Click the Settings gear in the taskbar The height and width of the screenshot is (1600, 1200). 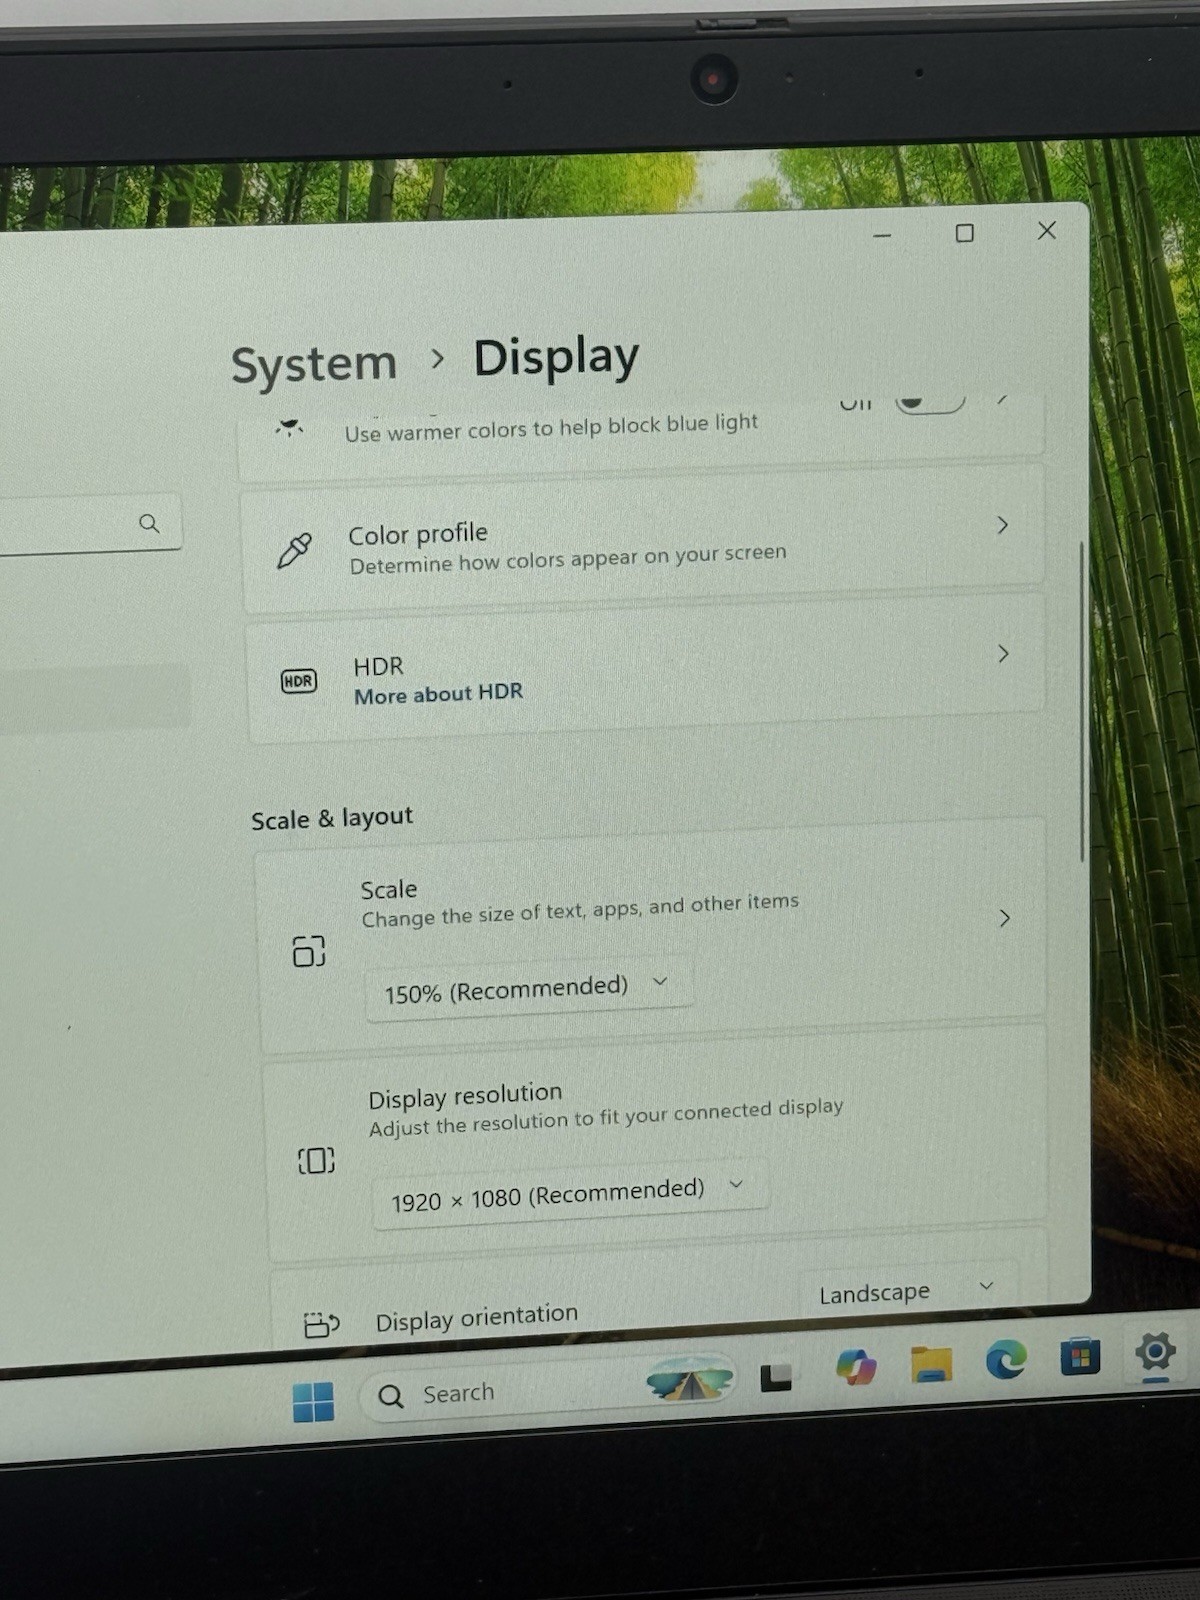point(1155,1352)
